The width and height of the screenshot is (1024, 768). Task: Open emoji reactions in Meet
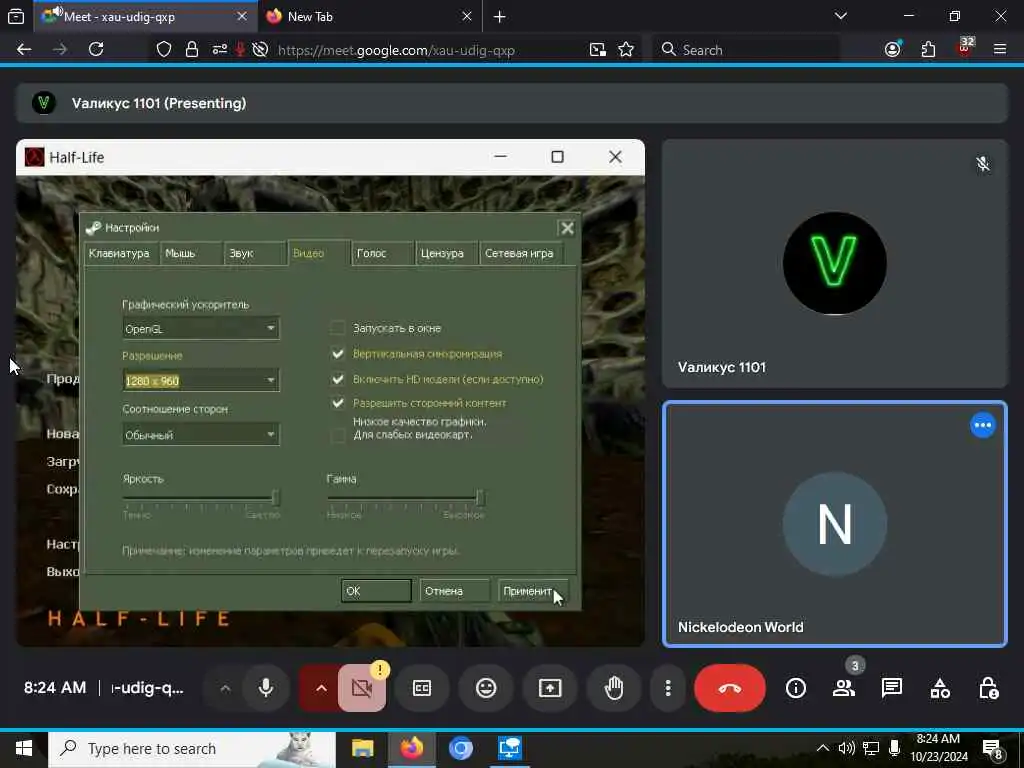(x=486, y=688)
